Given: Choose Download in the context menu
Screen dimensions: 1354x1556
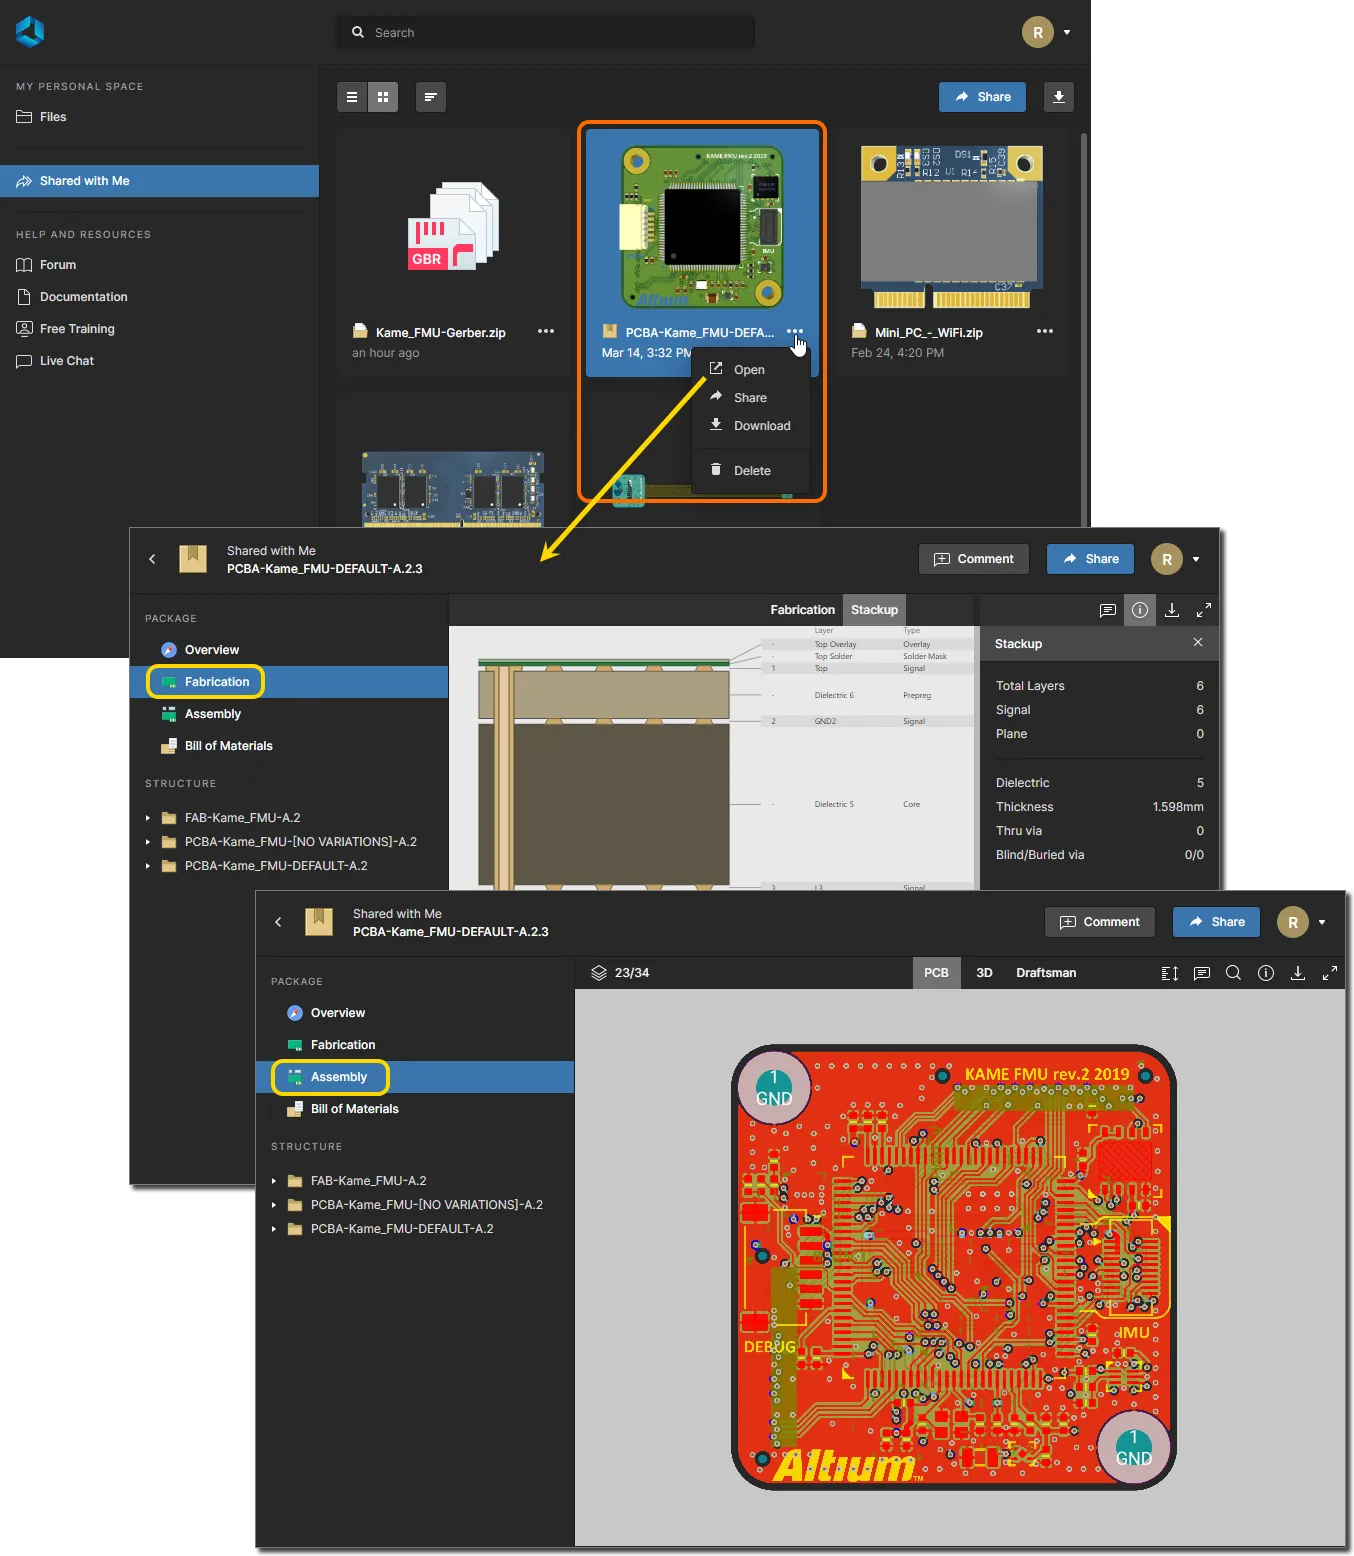Looking at the screenshot, I should (762, 426).
